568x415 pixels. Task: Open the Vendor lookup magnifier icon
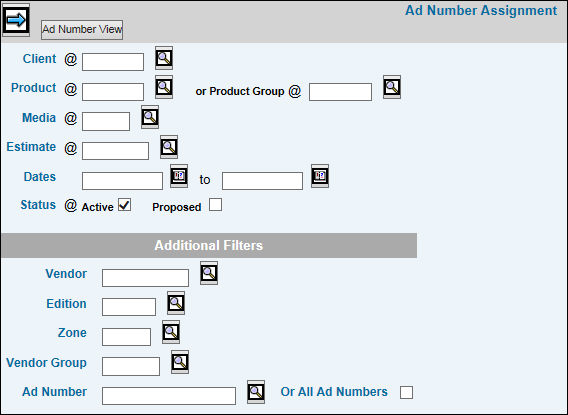(209, 273)
